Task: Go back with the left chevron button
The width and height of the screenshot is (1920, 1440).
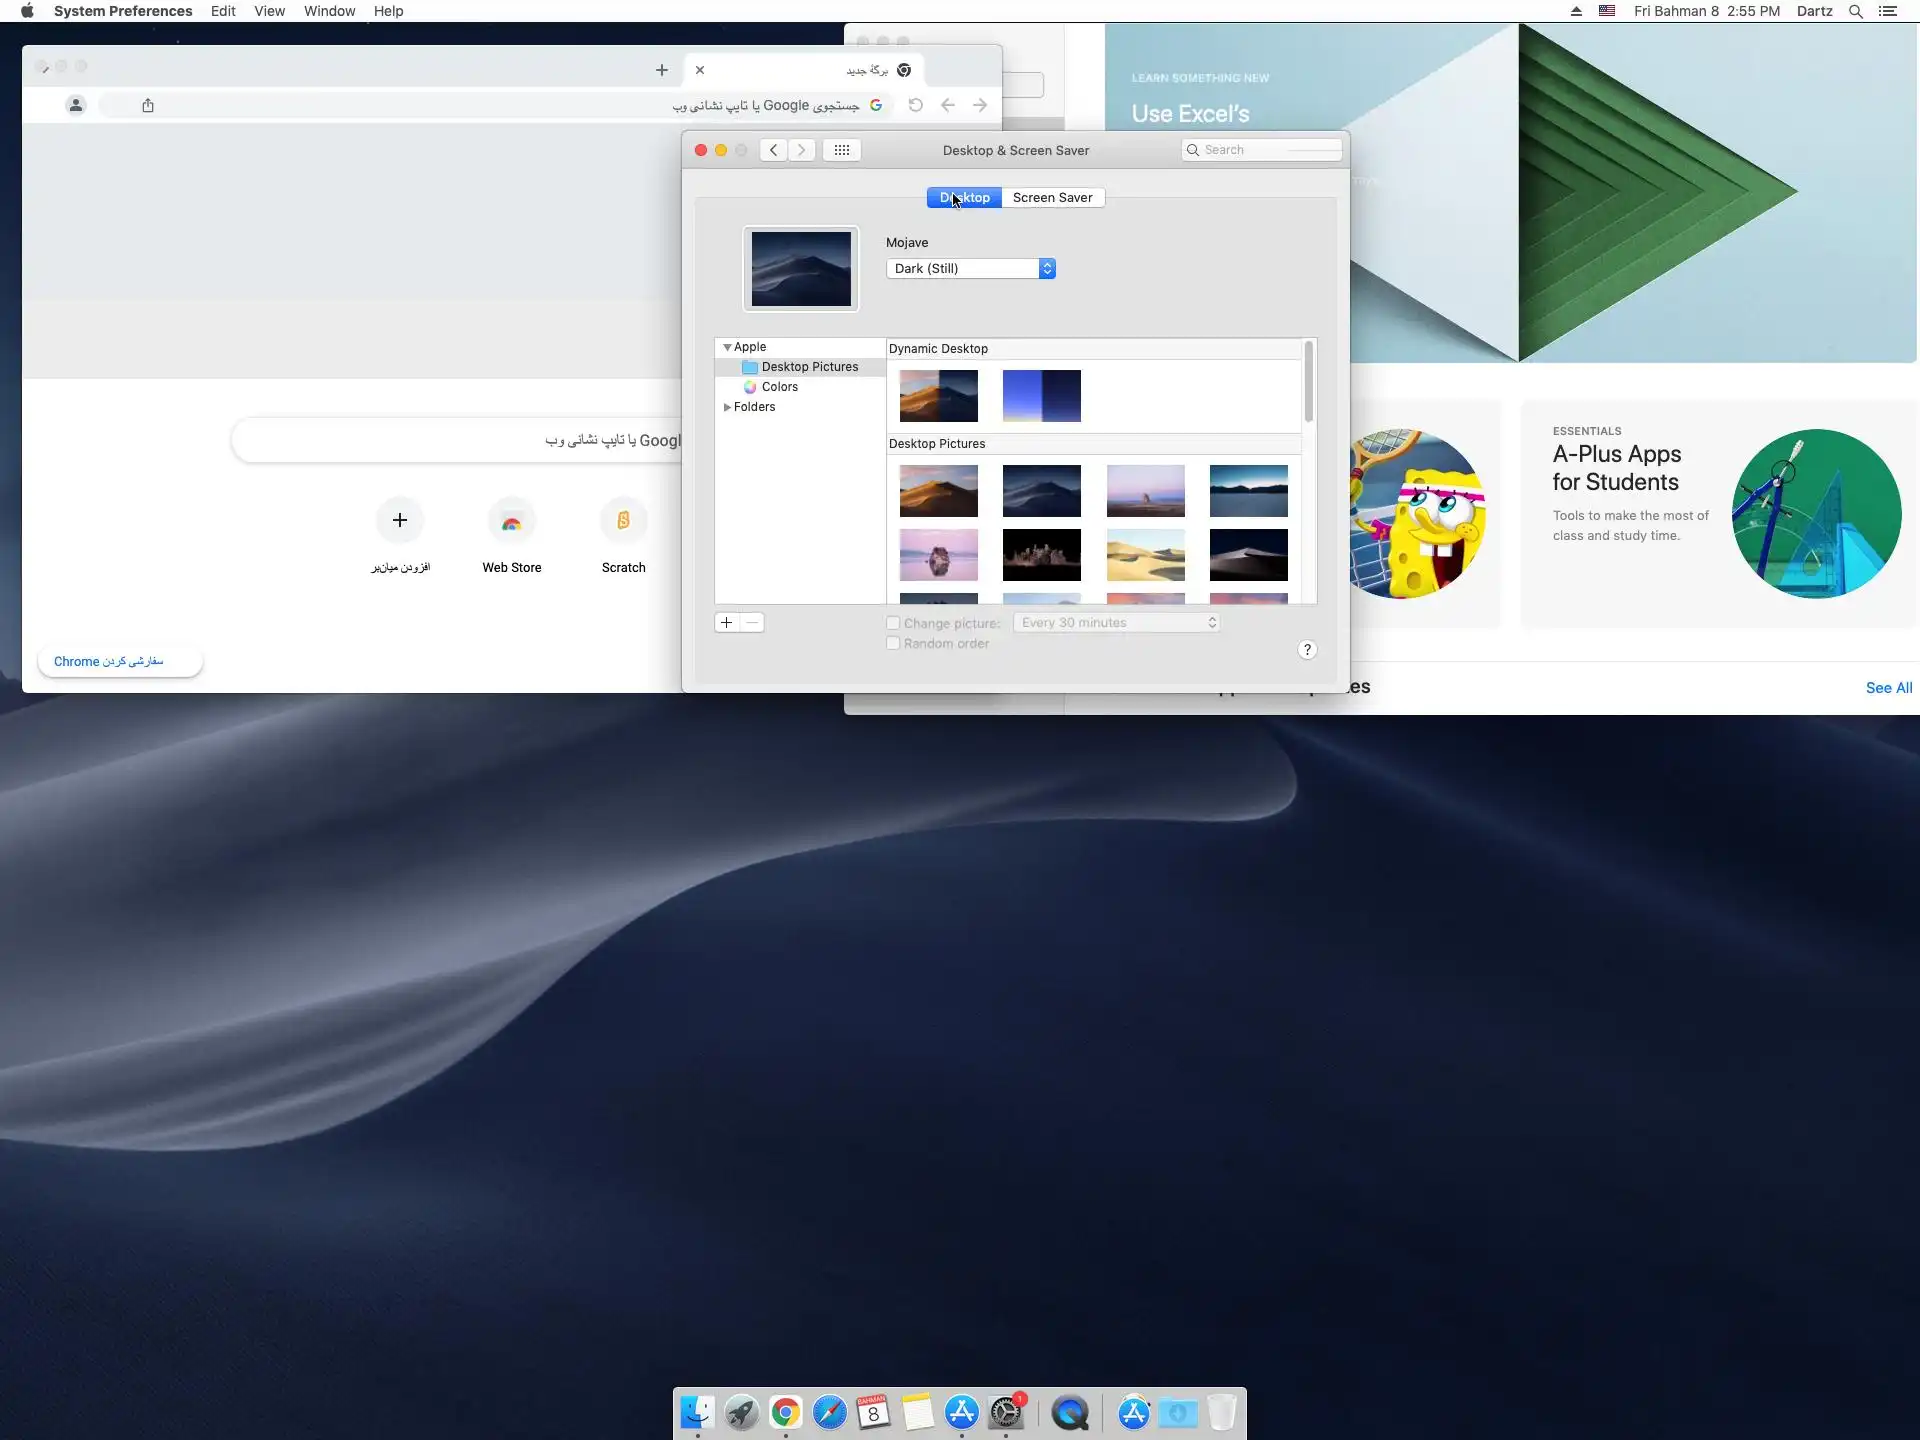Action: click(x=773, y=150)
